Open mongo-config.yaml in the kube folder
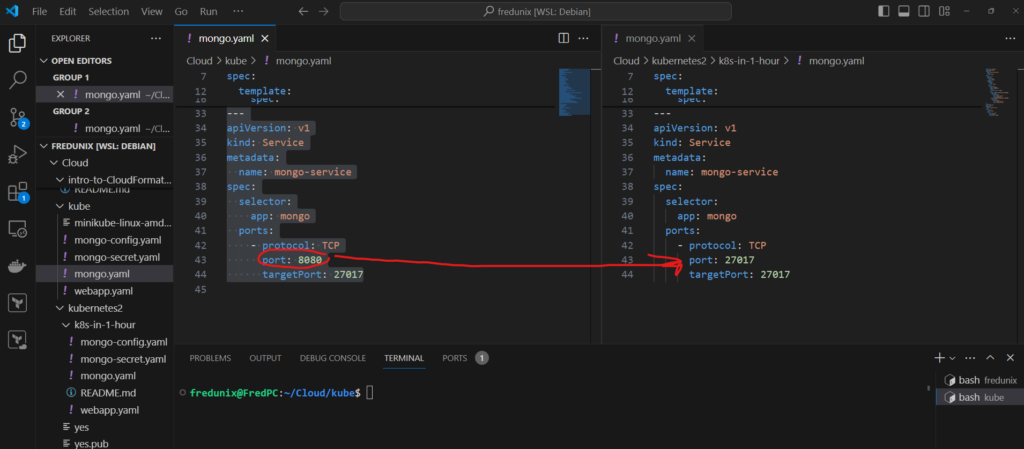This screenshot has height=449, width=1024. (118, 240)
